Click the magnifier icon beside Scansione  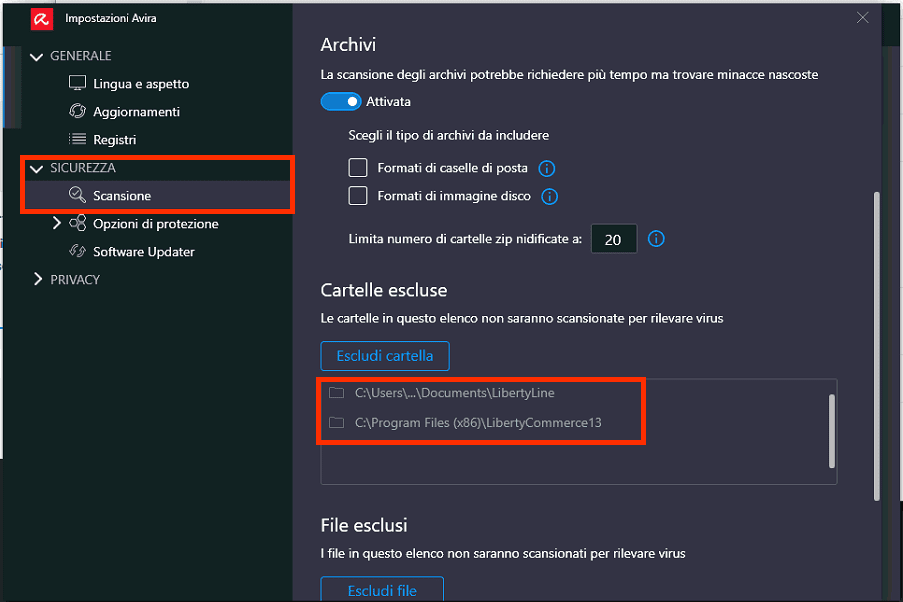[x=77, y=195]
